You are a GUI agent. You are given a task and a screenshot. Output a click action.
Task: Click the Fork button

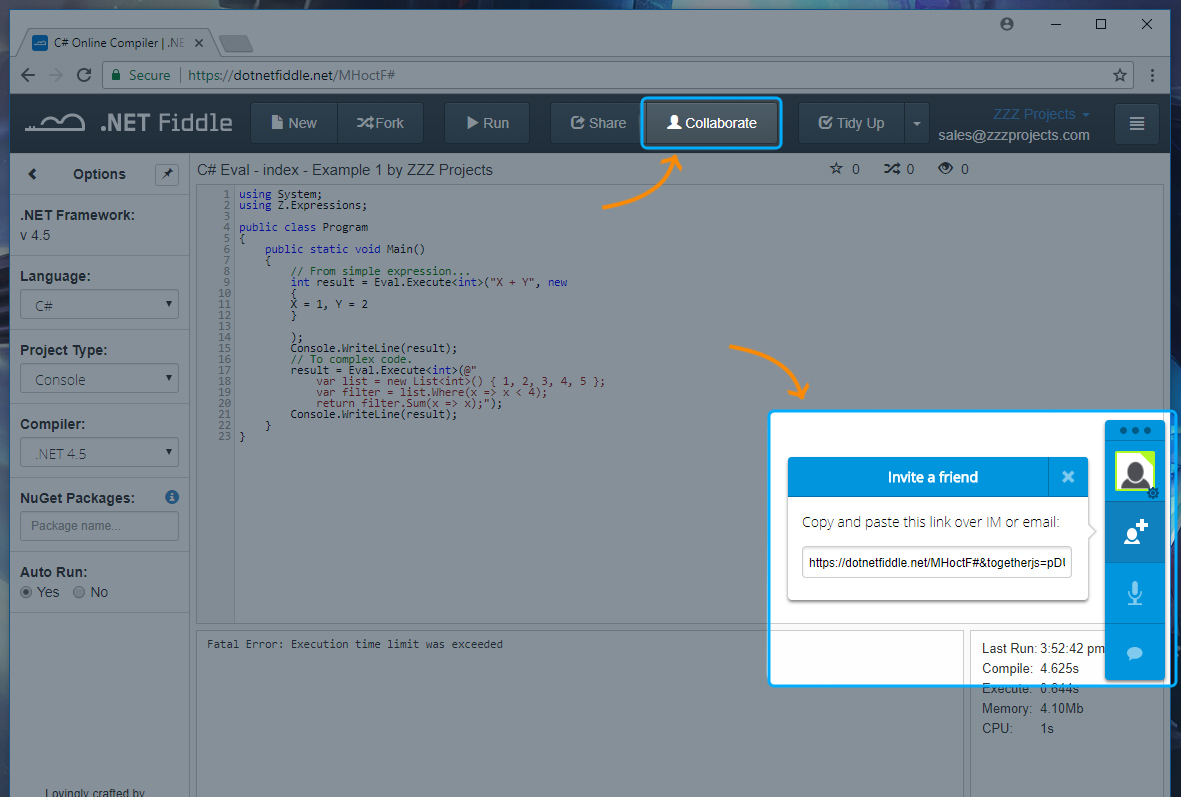[380, 123]
